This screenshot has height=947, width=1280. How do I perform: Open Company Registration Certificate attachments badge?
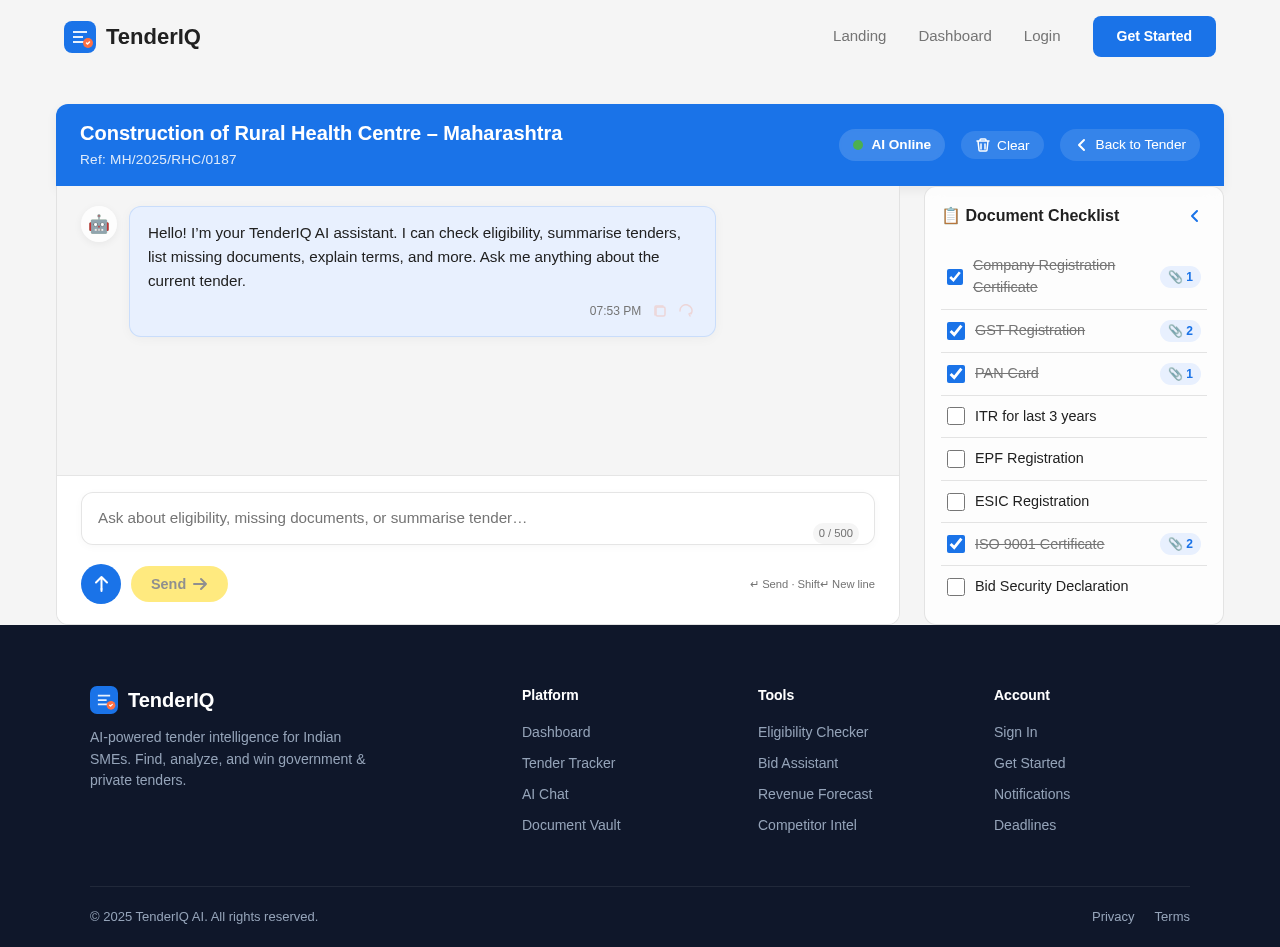coord(1180,277)
